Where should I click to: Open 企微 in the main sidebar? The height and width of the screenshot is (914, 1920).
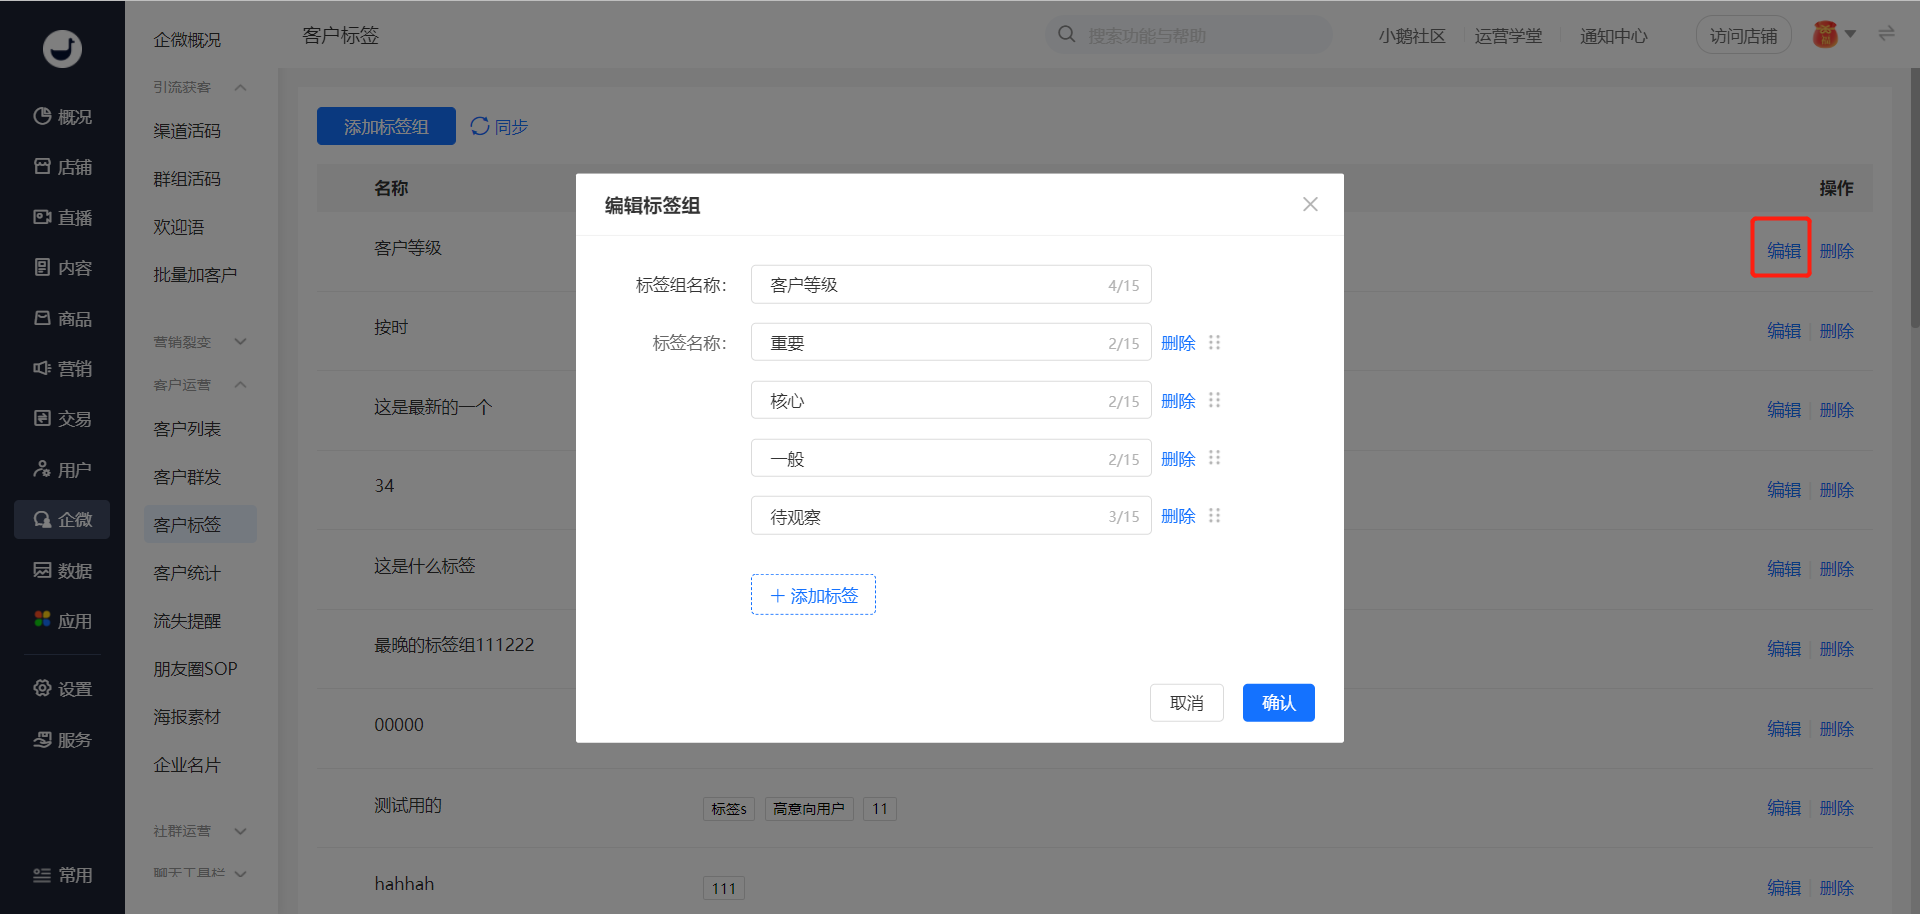coord(62,520)
